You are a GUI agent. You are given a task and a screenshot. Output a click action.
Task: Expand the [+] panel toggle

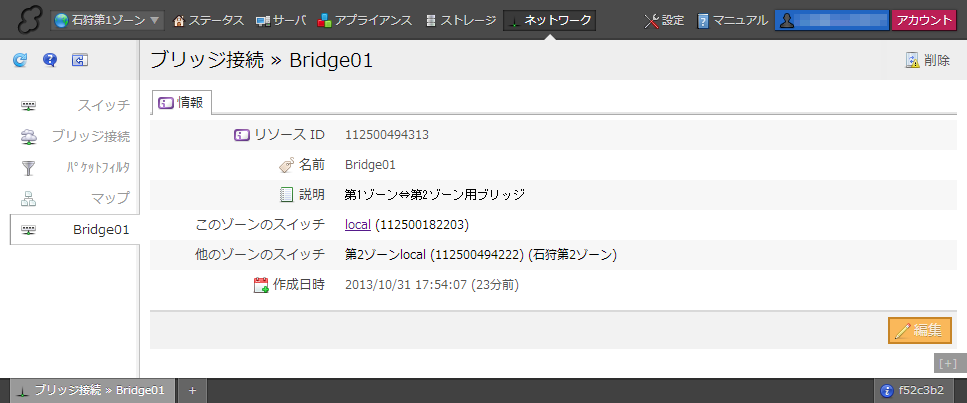(947, 363)
